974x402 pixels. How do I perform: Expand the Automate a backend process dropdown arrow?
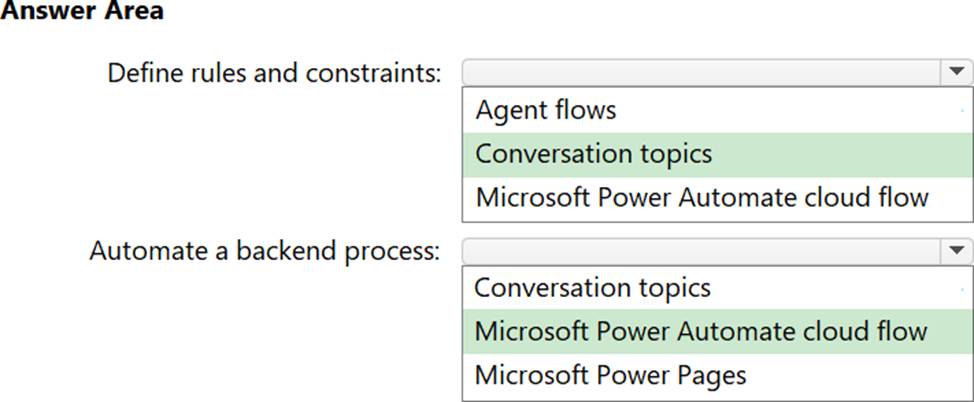click(x=955, y=251)
